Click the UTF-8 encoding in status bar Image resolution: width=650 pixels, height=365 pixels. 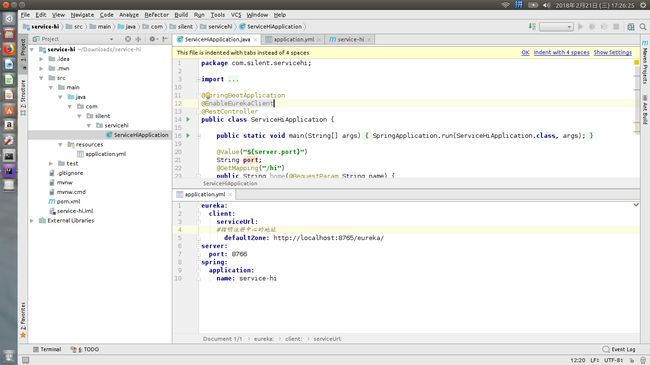(x=614, y=360)
